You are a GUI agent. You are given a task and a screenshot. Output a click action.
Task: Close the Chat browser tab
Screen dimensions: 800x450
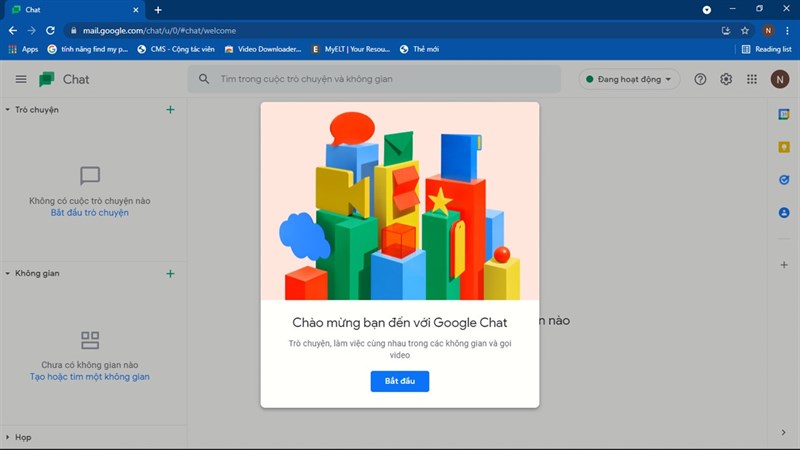[136, 10]
